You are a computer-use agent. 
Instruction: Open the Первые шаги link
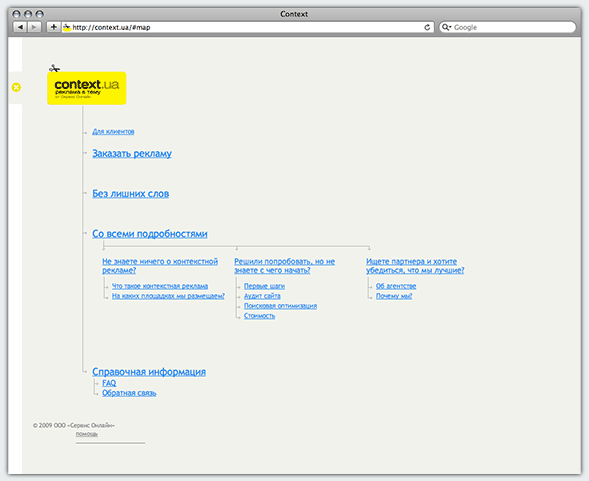pyautogui.click(x=264, y=286)
